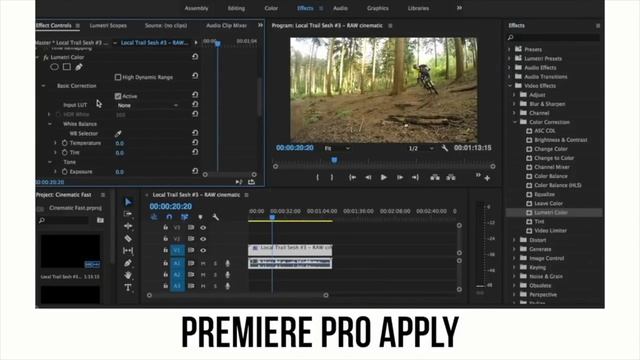Select the Hand tool
The width and height of the screenshot is (640, 360).
click(128, 275)
